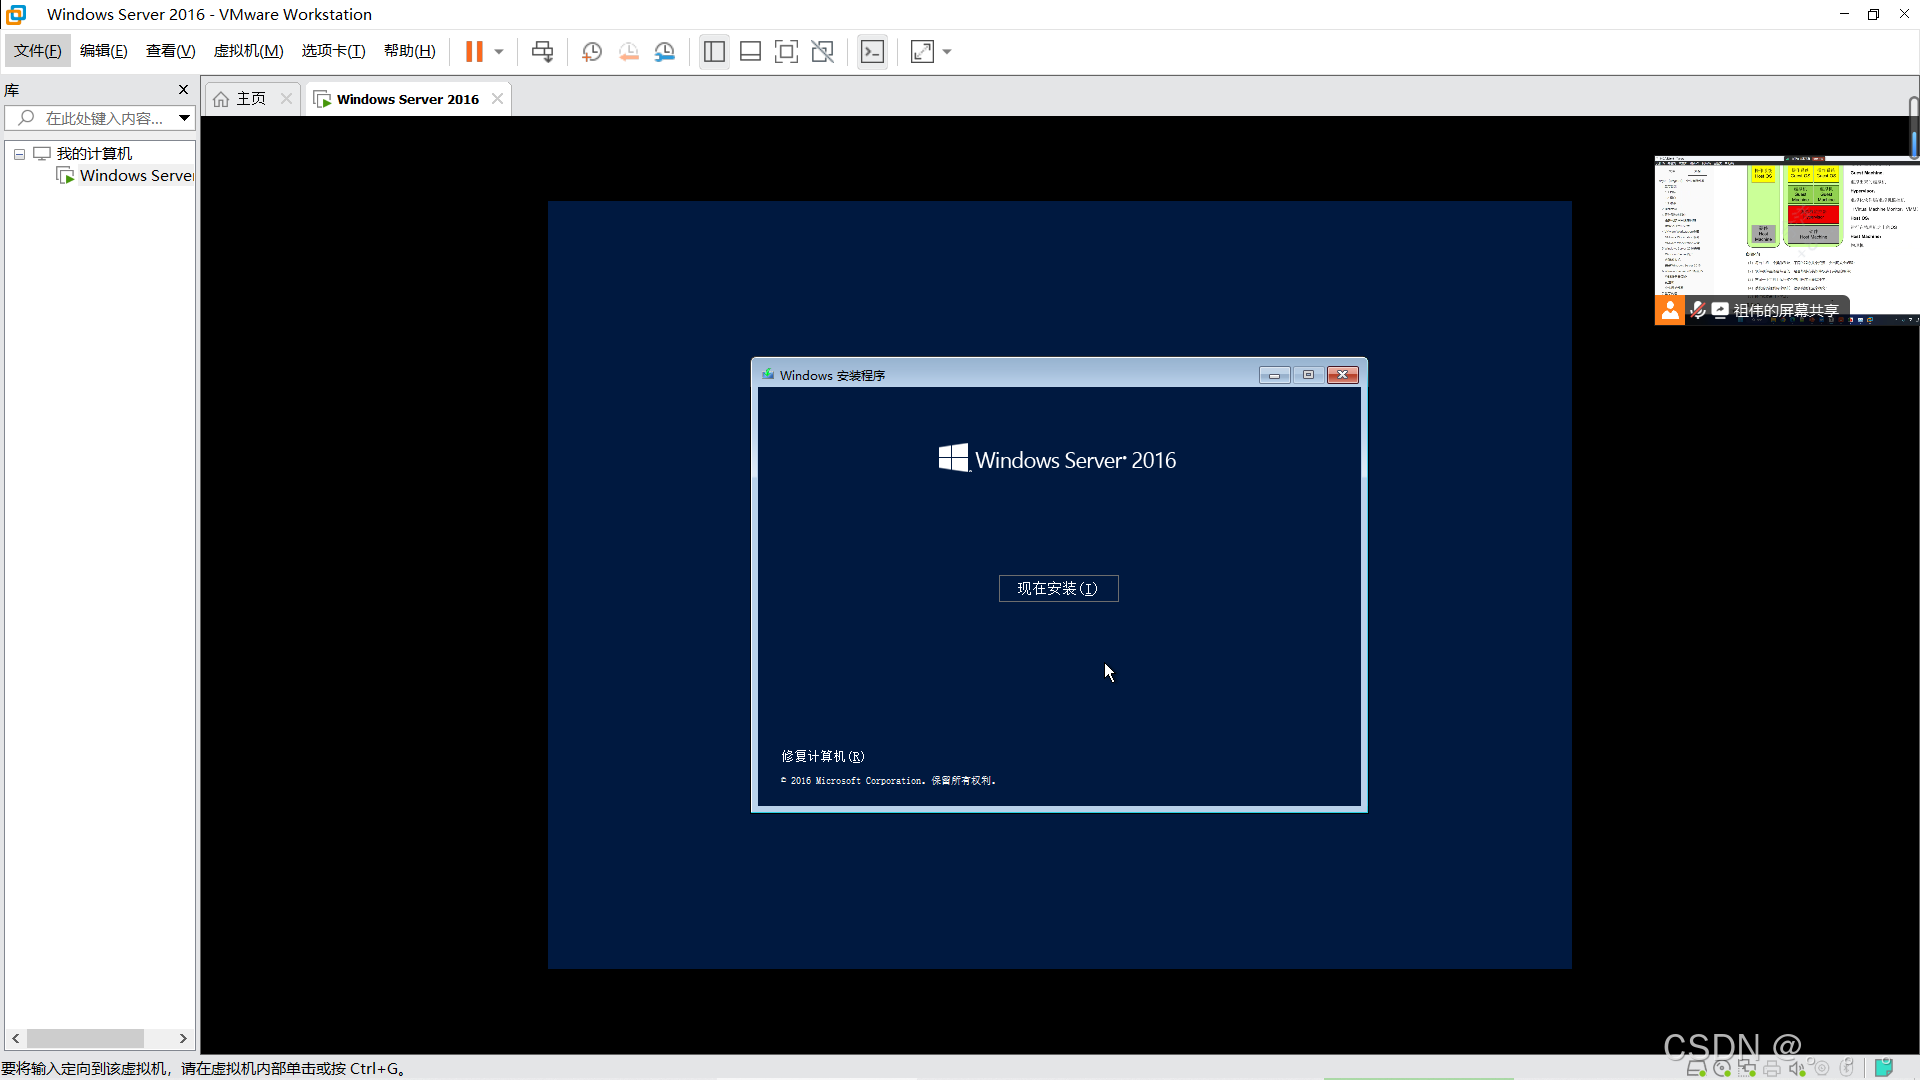
Task: Revert the virtual machine to snapshot
Action: coord(628,52)
